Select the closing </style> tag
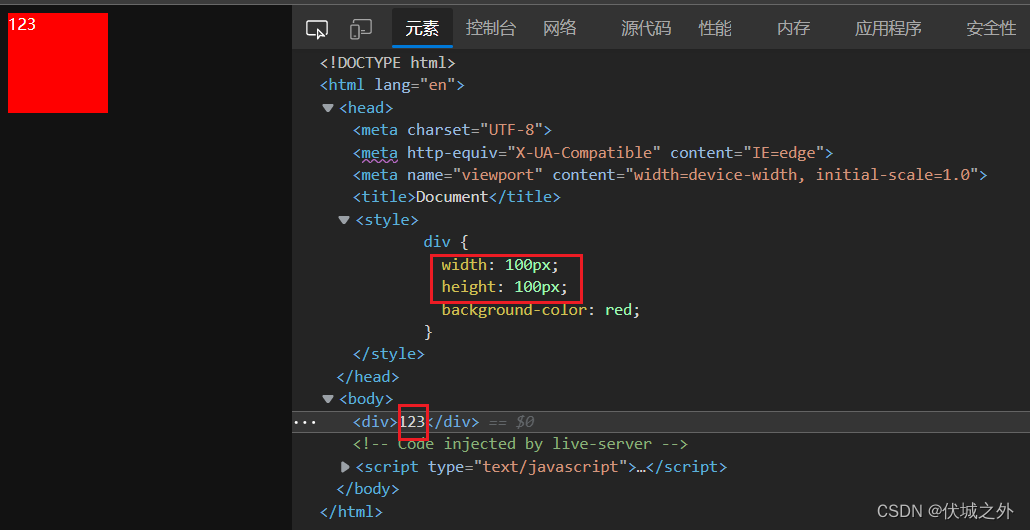1030x530 pixels. tap(389, 355)
